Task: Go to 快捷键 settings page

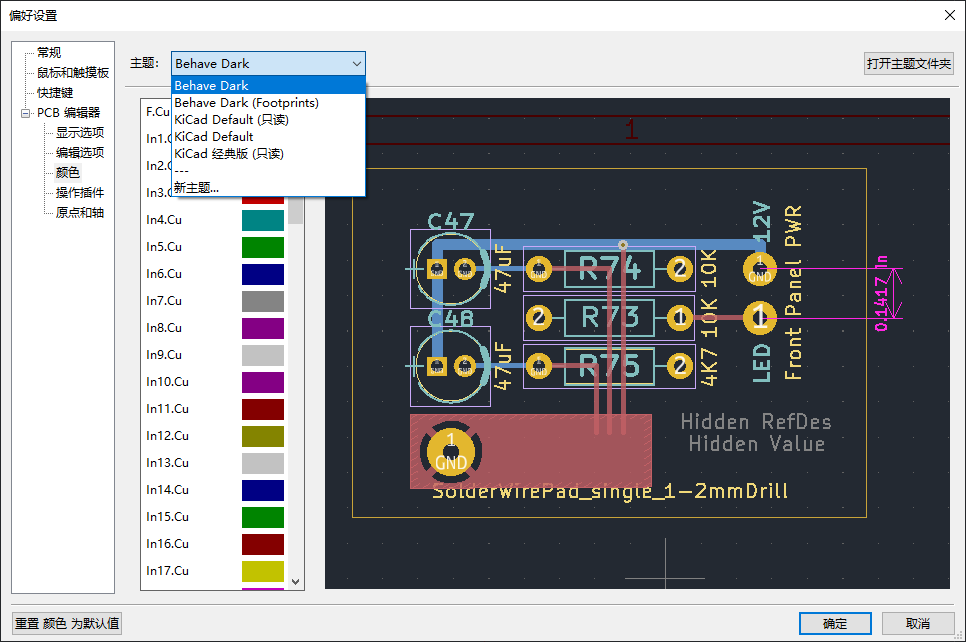Action: coord(55,93)
